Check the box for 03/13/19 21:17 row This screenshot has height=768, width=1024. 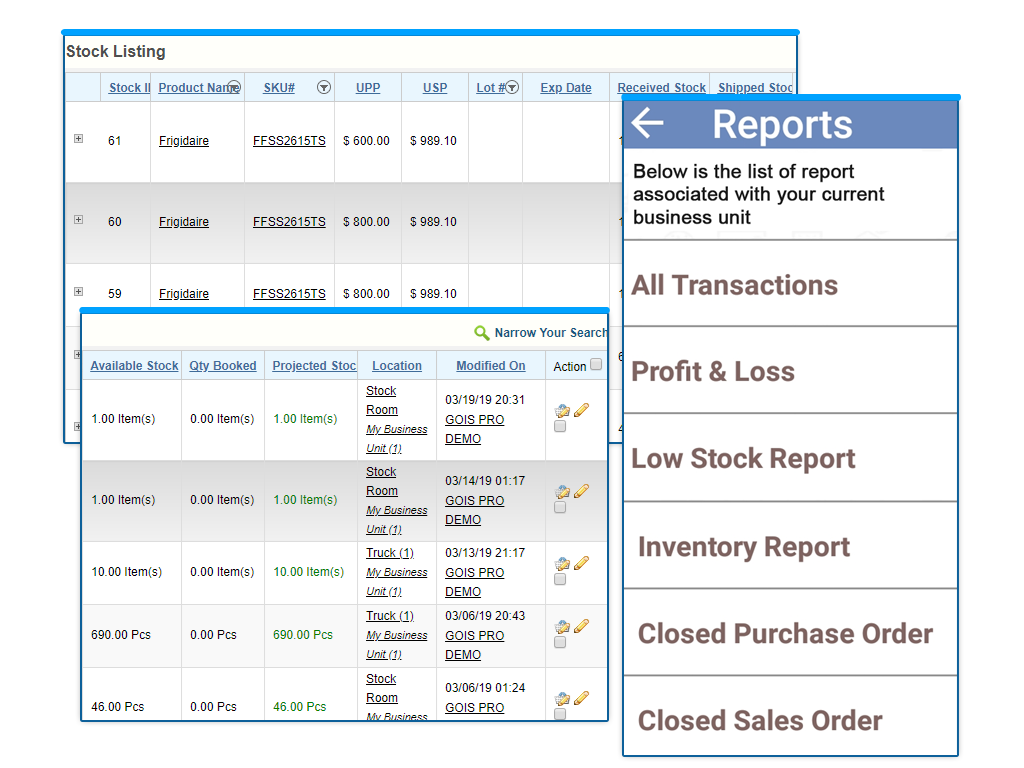pos(560,579)
